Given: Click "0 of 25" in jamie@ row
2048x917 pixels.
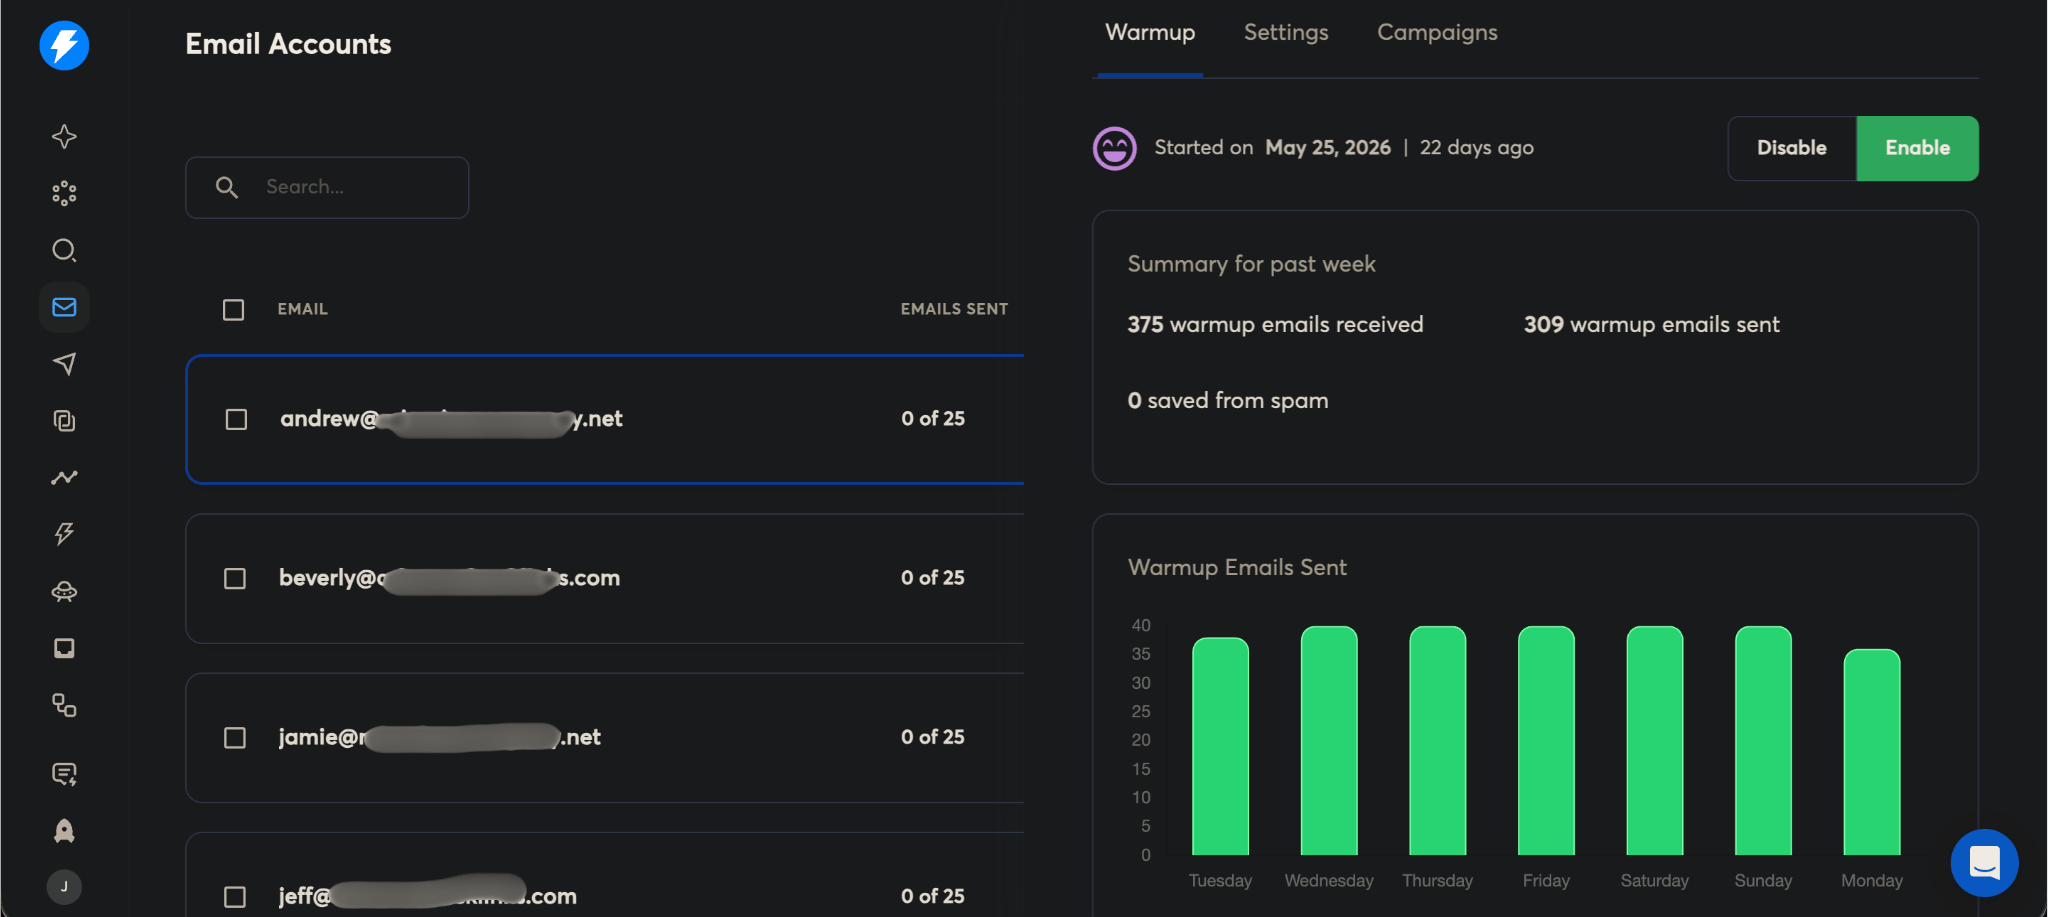Looking at the screenshot, I should point(933,736).
